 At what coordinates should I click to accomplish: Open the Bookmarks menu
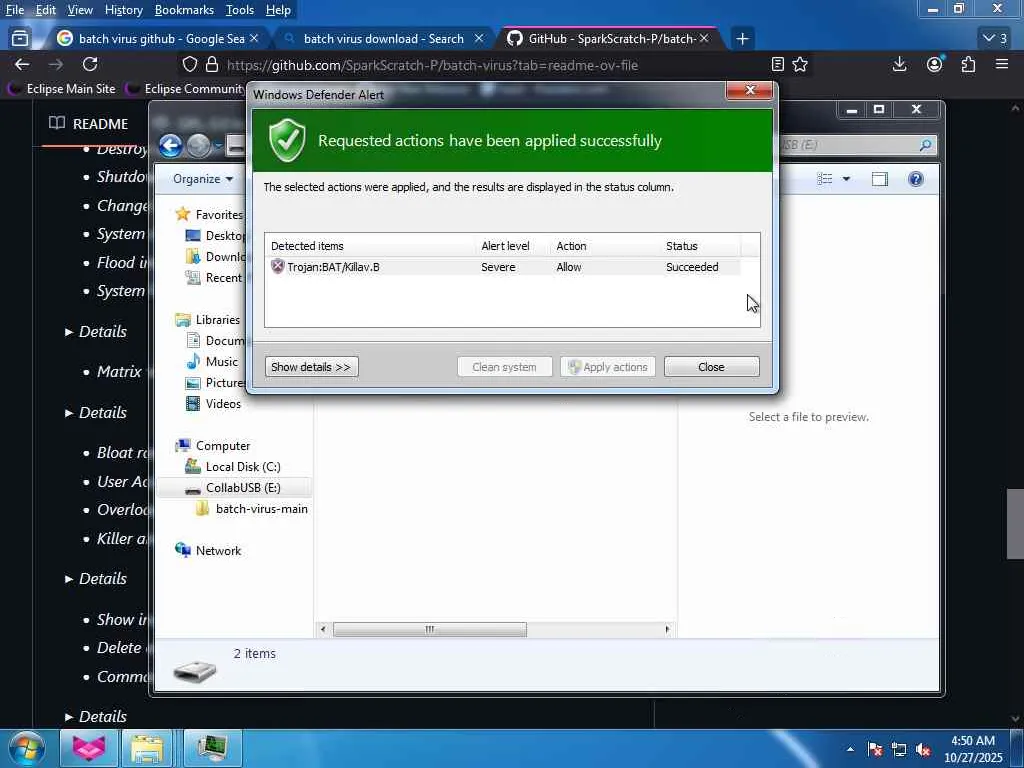click(184, 10)
